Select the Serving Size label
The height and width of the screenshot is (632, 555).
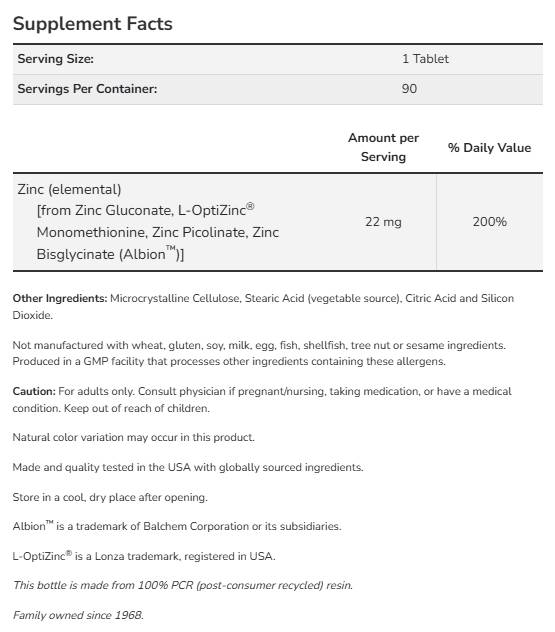click(x=56, y=59)
